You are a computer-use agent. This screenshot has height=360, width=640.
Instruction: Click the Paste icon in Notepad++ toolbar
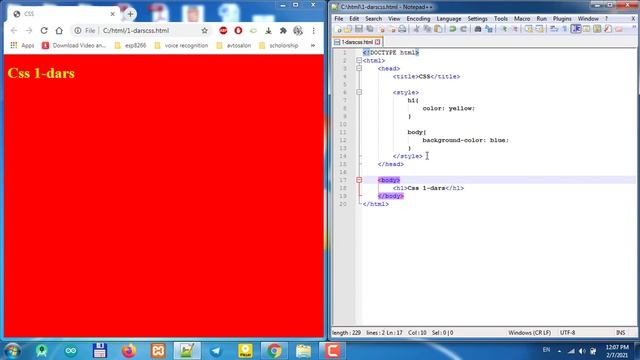click(x=438, y=29)
